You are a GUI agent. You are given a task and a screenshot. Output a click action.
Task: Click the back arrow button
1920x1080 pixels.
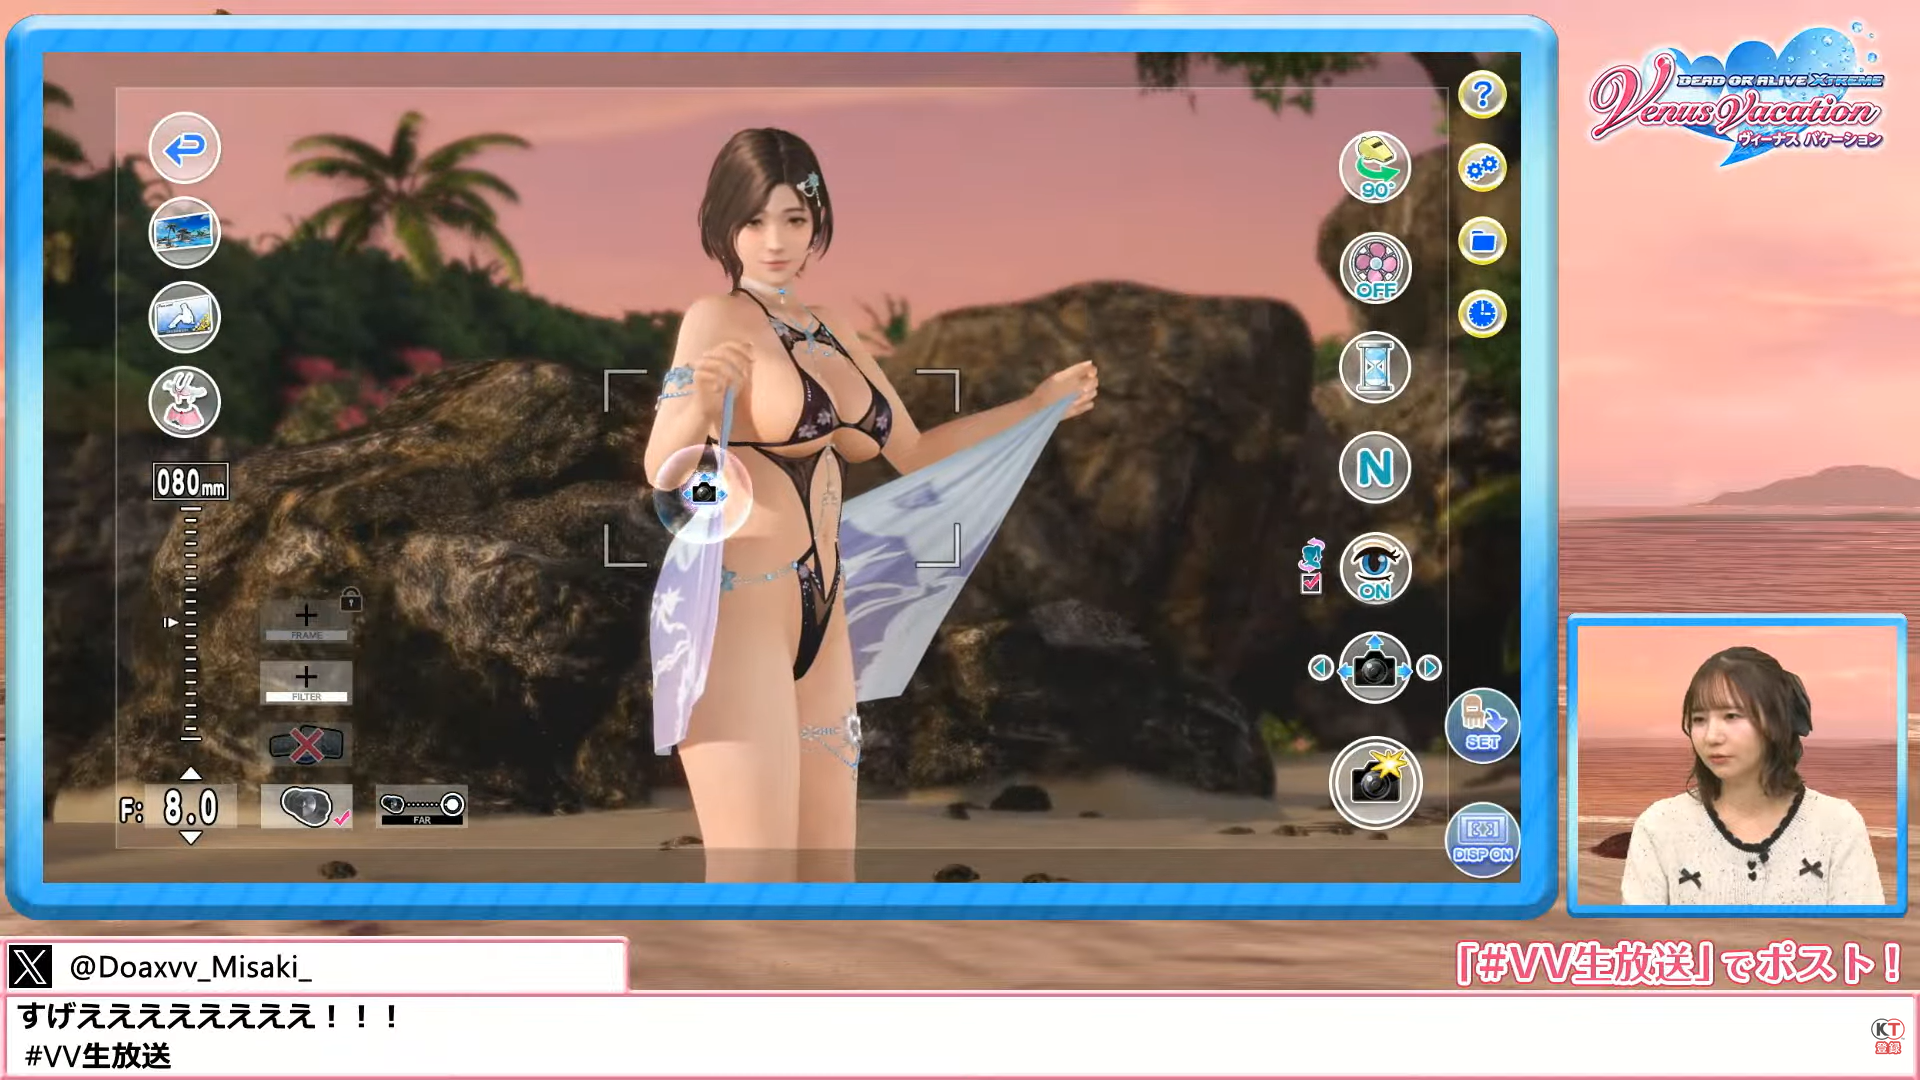[184, 149]
